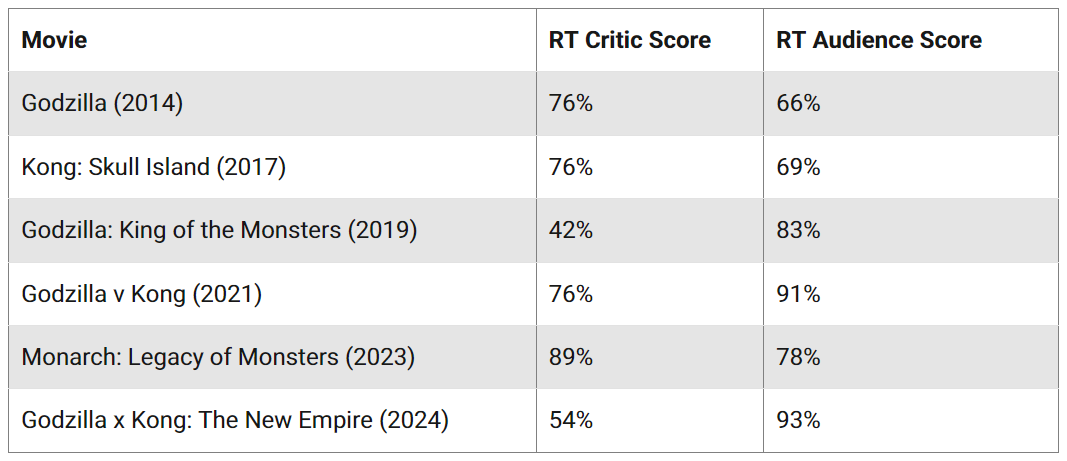The width and height of the screenshot is (1067, 461).
Task: Click the Godzilla v Kong (2021) cell
Action: pyautogui.click(x=141, y=294)
